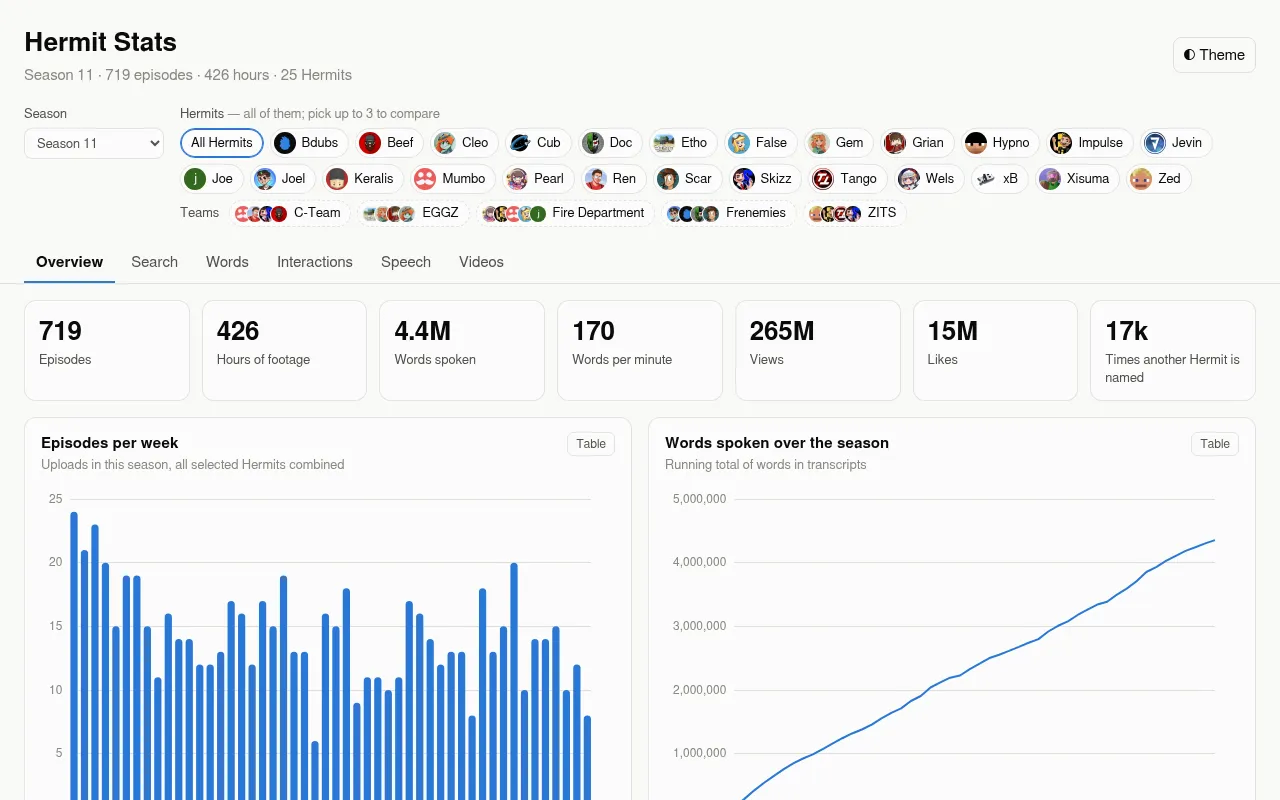Show Table for Episodes per week
Viewport: 1280px width, 800px height.
[591, 444]
